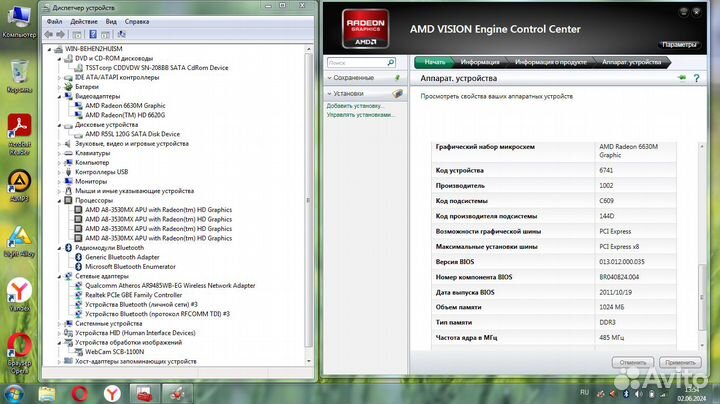Collapse the Видеоадаптеры tree node
The width and height of the screenshot is (720, 404).
pos(59,96)
